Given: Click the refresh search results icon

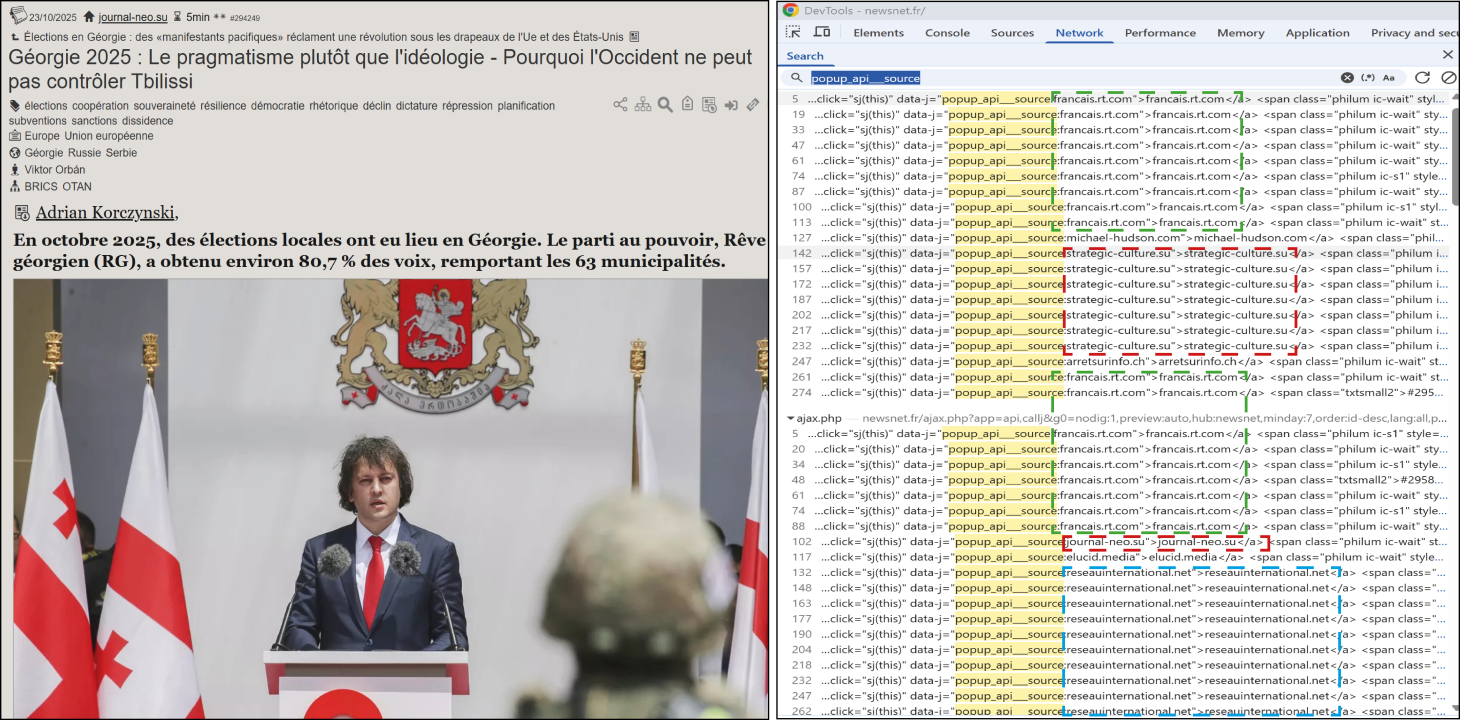Looking at the screenshot, I should pos(1422,78).
